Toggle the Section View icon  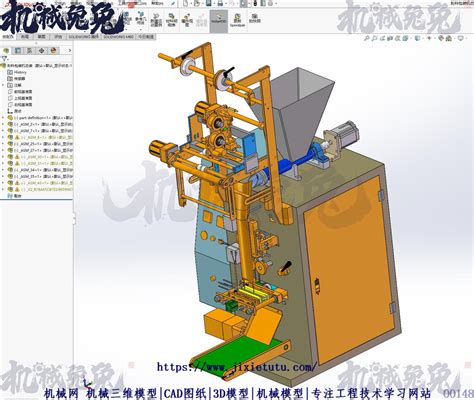(x=390, y=38)
